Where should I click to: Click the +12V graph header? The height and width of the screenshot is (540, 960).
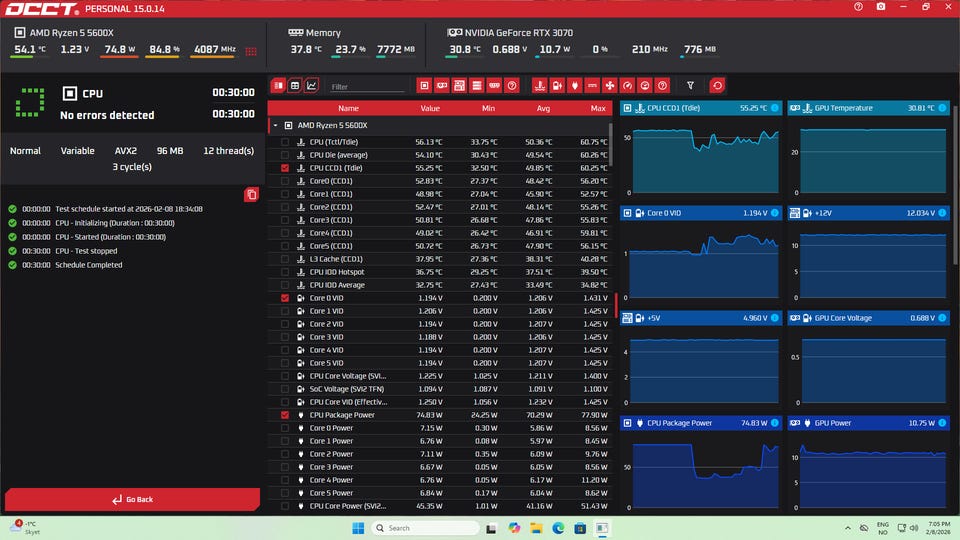pos(869,213)
